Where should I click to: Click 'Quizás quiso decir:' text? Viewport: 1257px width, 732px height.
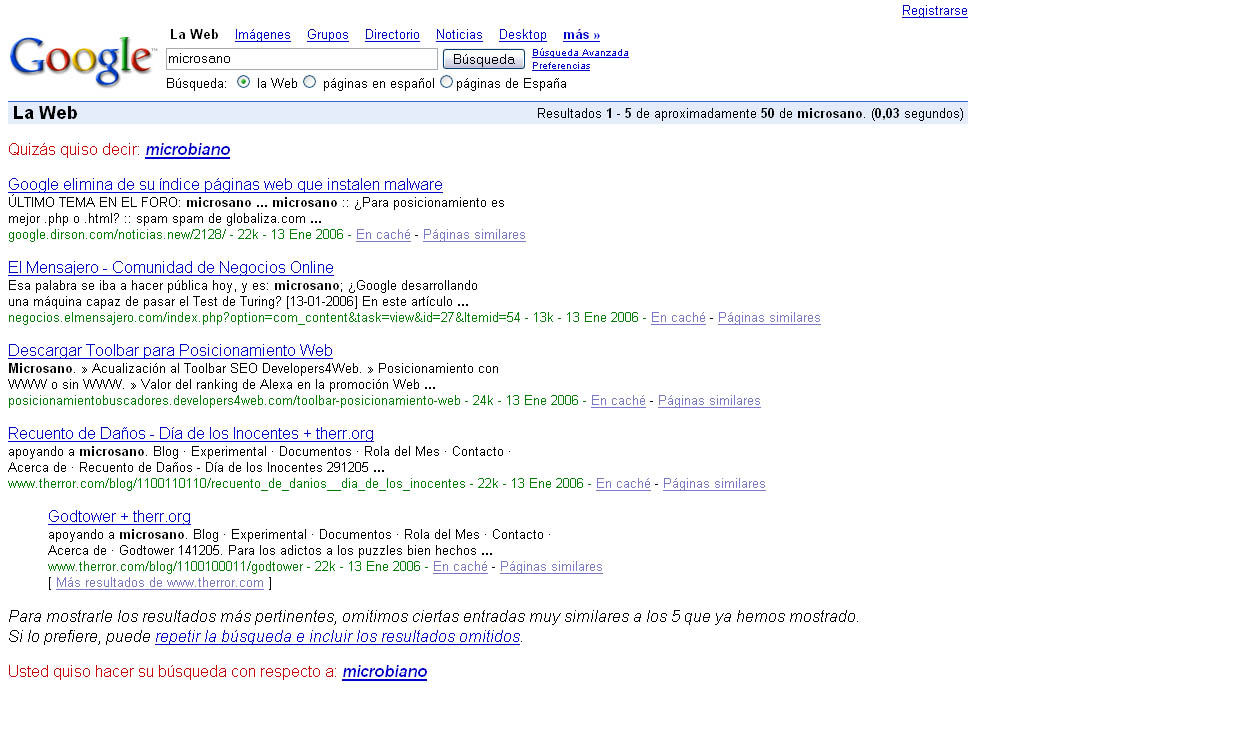click(74, 150)
